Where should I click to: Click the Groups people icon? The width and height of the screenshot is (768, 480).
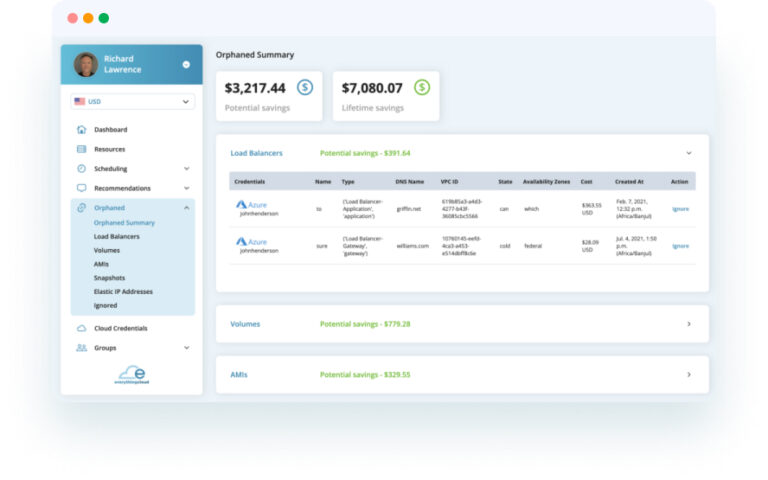click(81, 348)
